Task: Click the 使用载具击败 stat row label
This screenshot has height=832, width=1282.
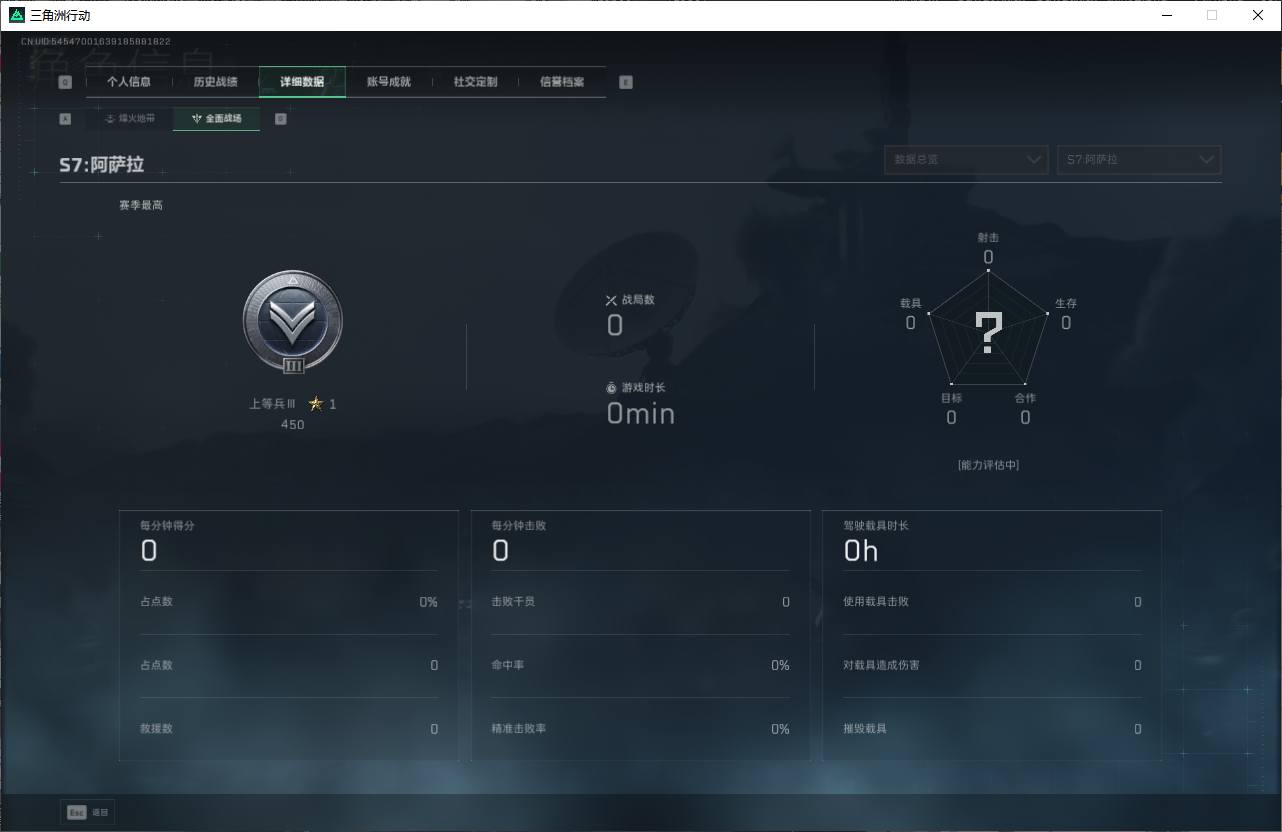Action: pos(876,602)
